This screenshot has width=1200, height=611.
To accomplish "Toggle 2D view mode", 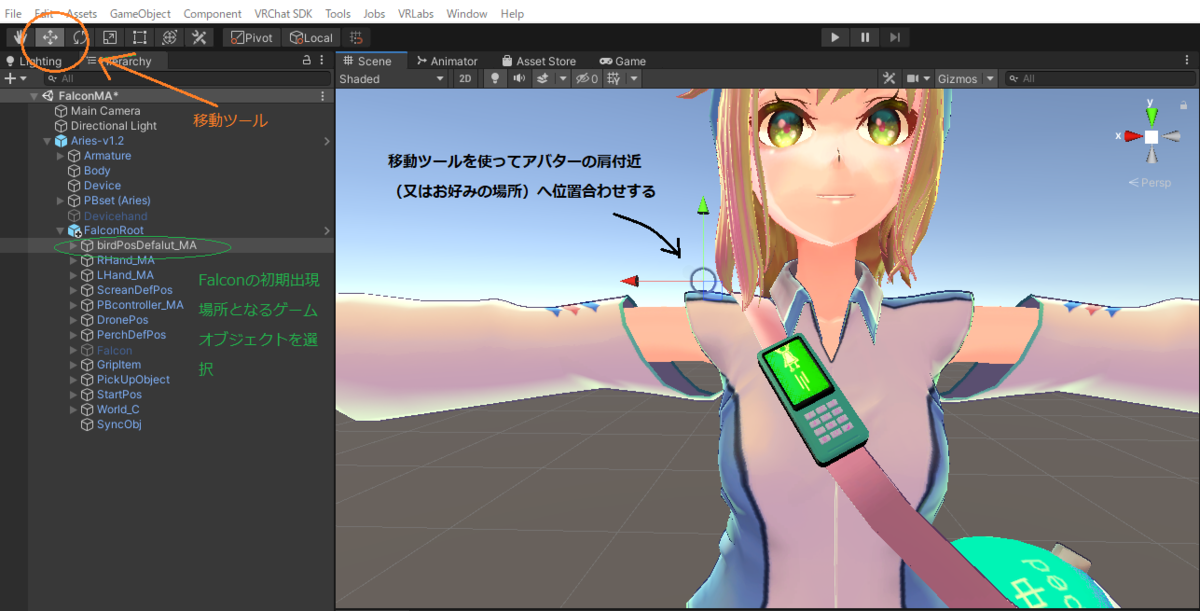I will [x=465, y=78].
